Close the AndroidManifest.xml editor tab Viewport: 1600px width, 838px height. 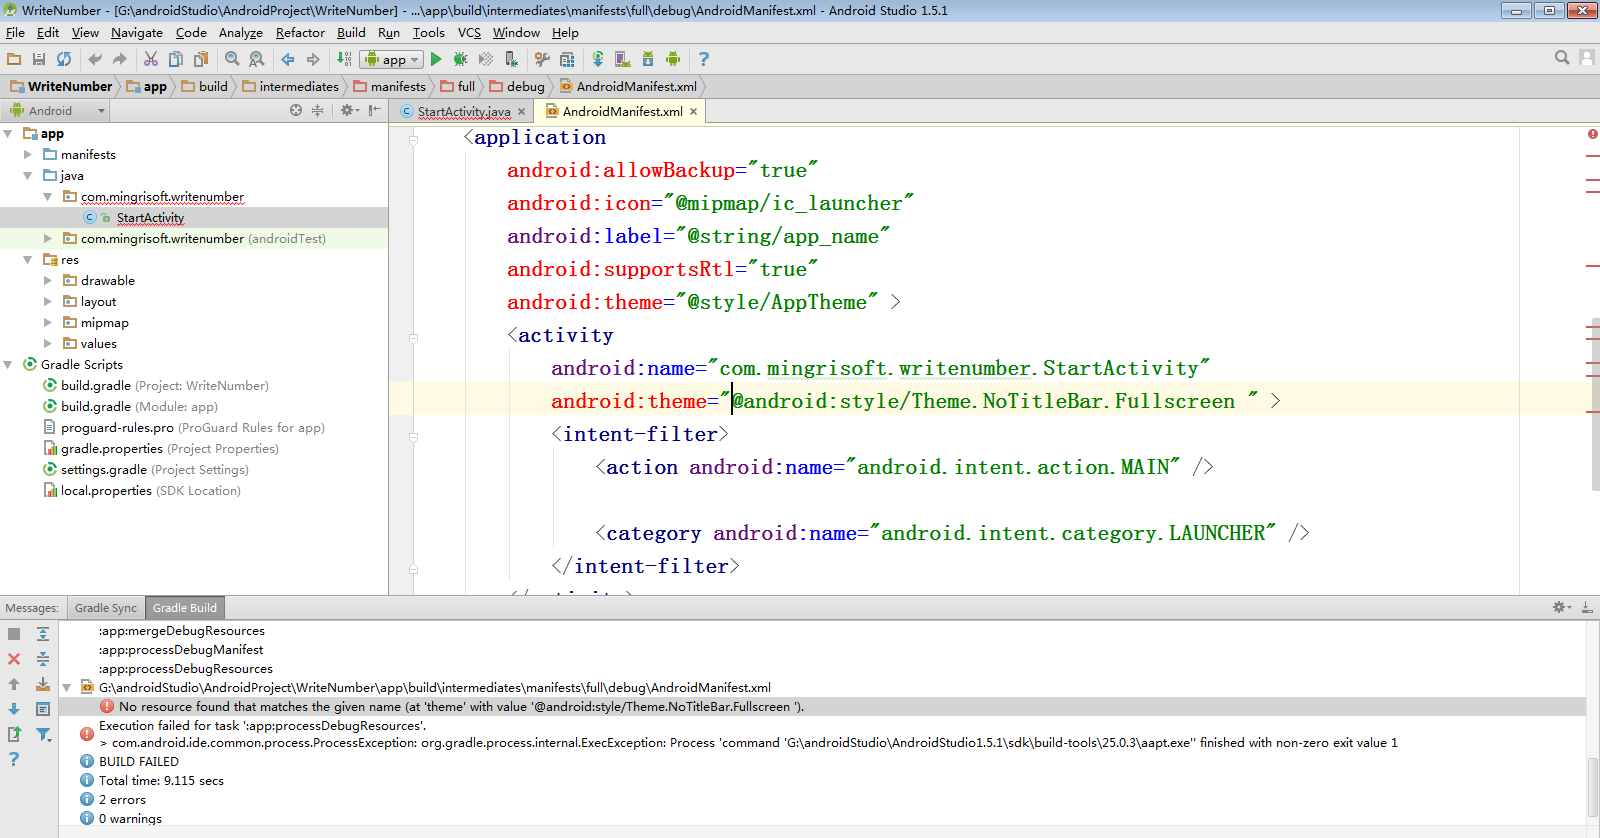point(693,112)
